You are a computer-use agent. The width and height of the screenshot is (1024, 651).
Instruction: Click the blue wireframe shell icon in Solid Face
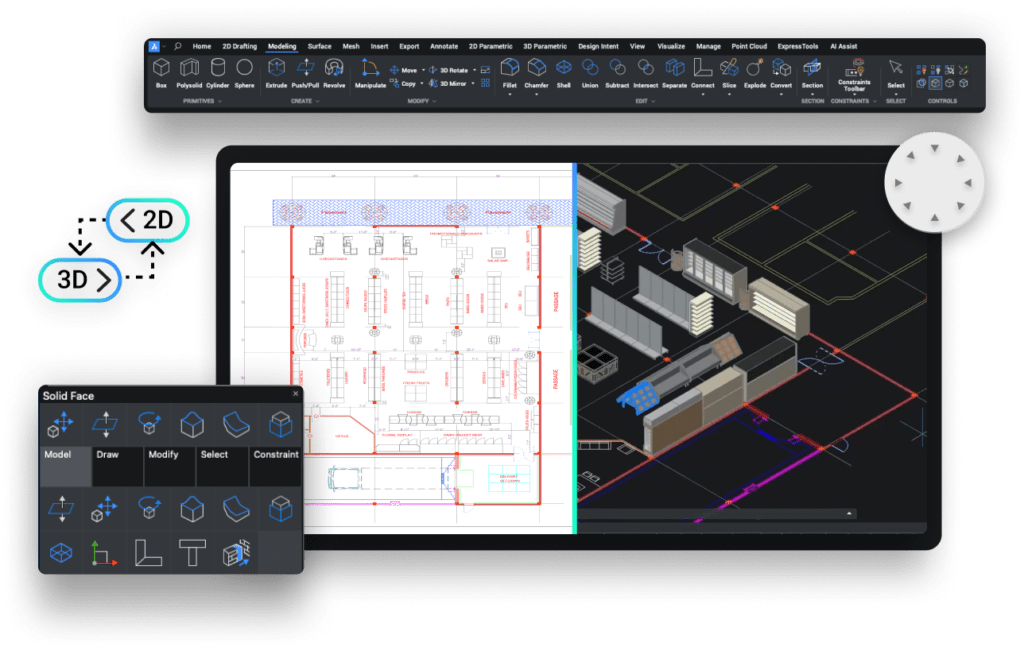[61, 553]
